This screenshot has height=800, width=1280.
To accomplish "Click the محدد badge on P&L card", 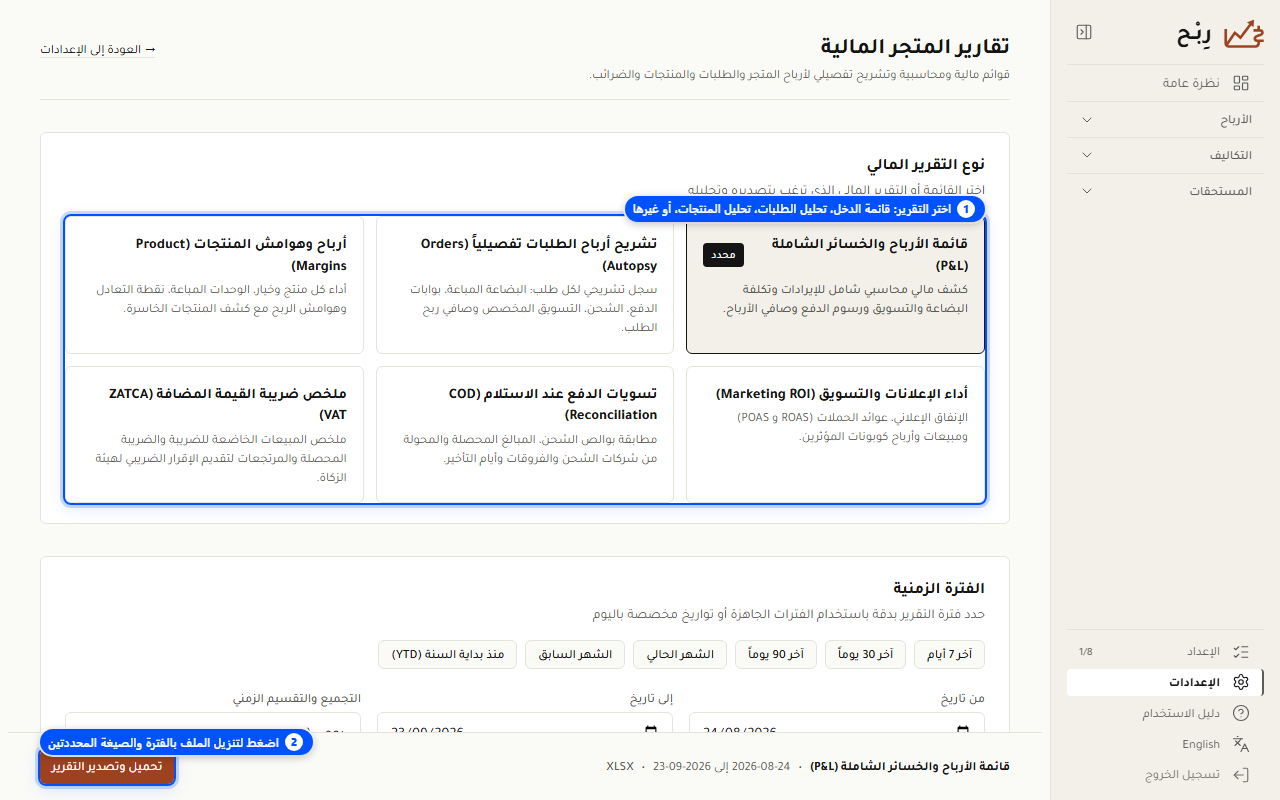I will (723, 255).
